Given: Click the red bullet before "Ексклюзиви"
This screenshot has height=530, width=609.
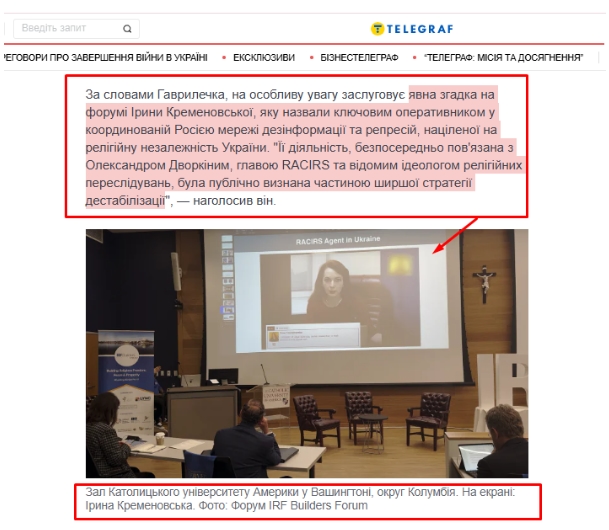Looking at the screenshot, I should click(x=224, y=58).
